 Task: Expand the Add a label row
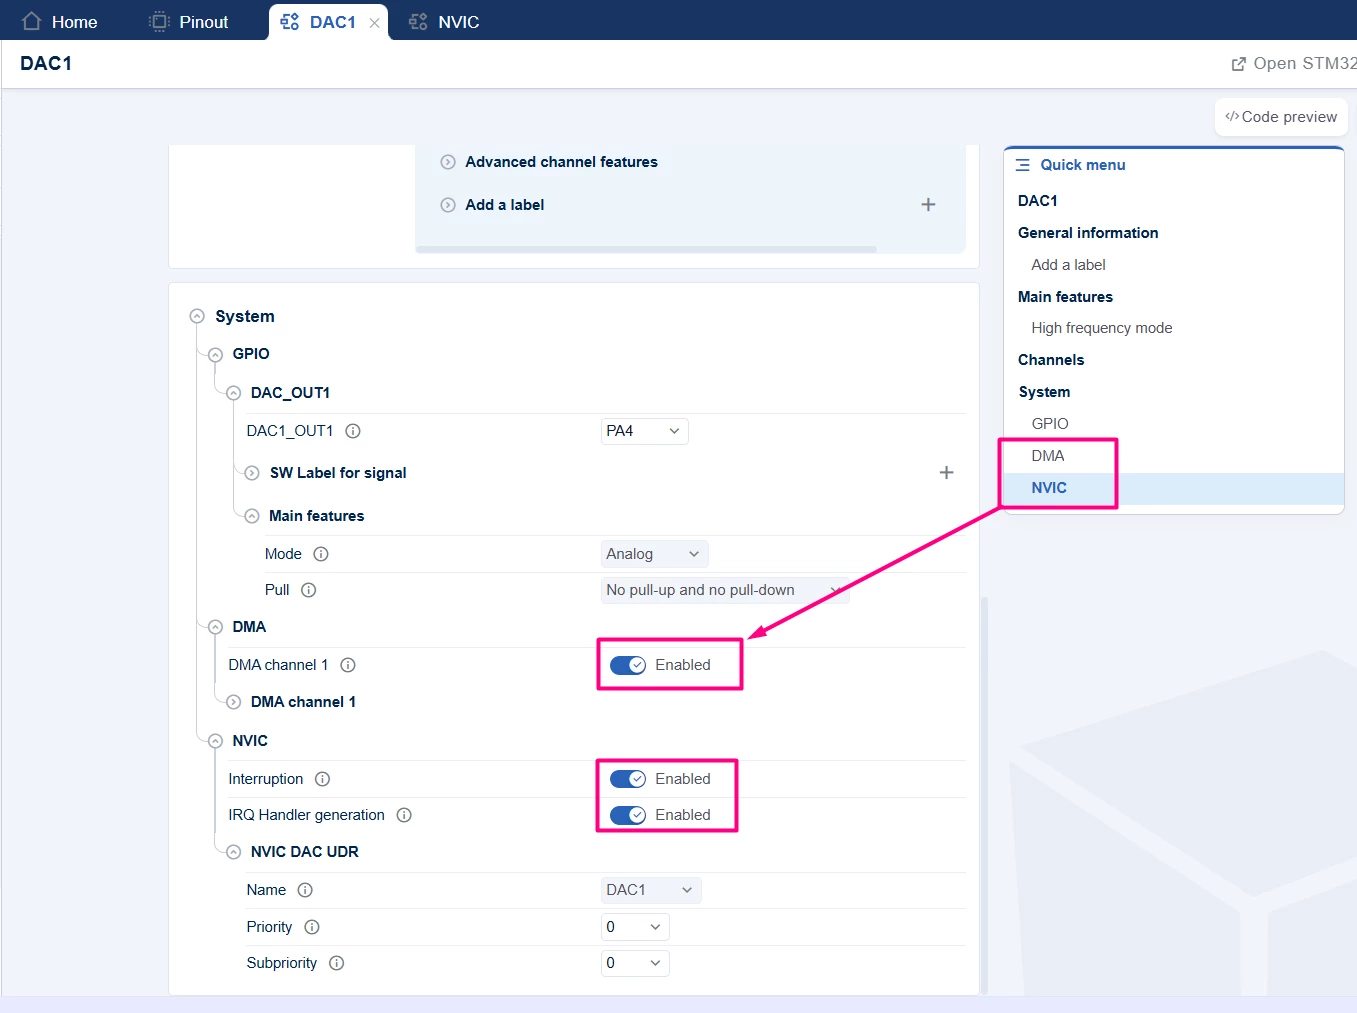click(x=448, y=205)
